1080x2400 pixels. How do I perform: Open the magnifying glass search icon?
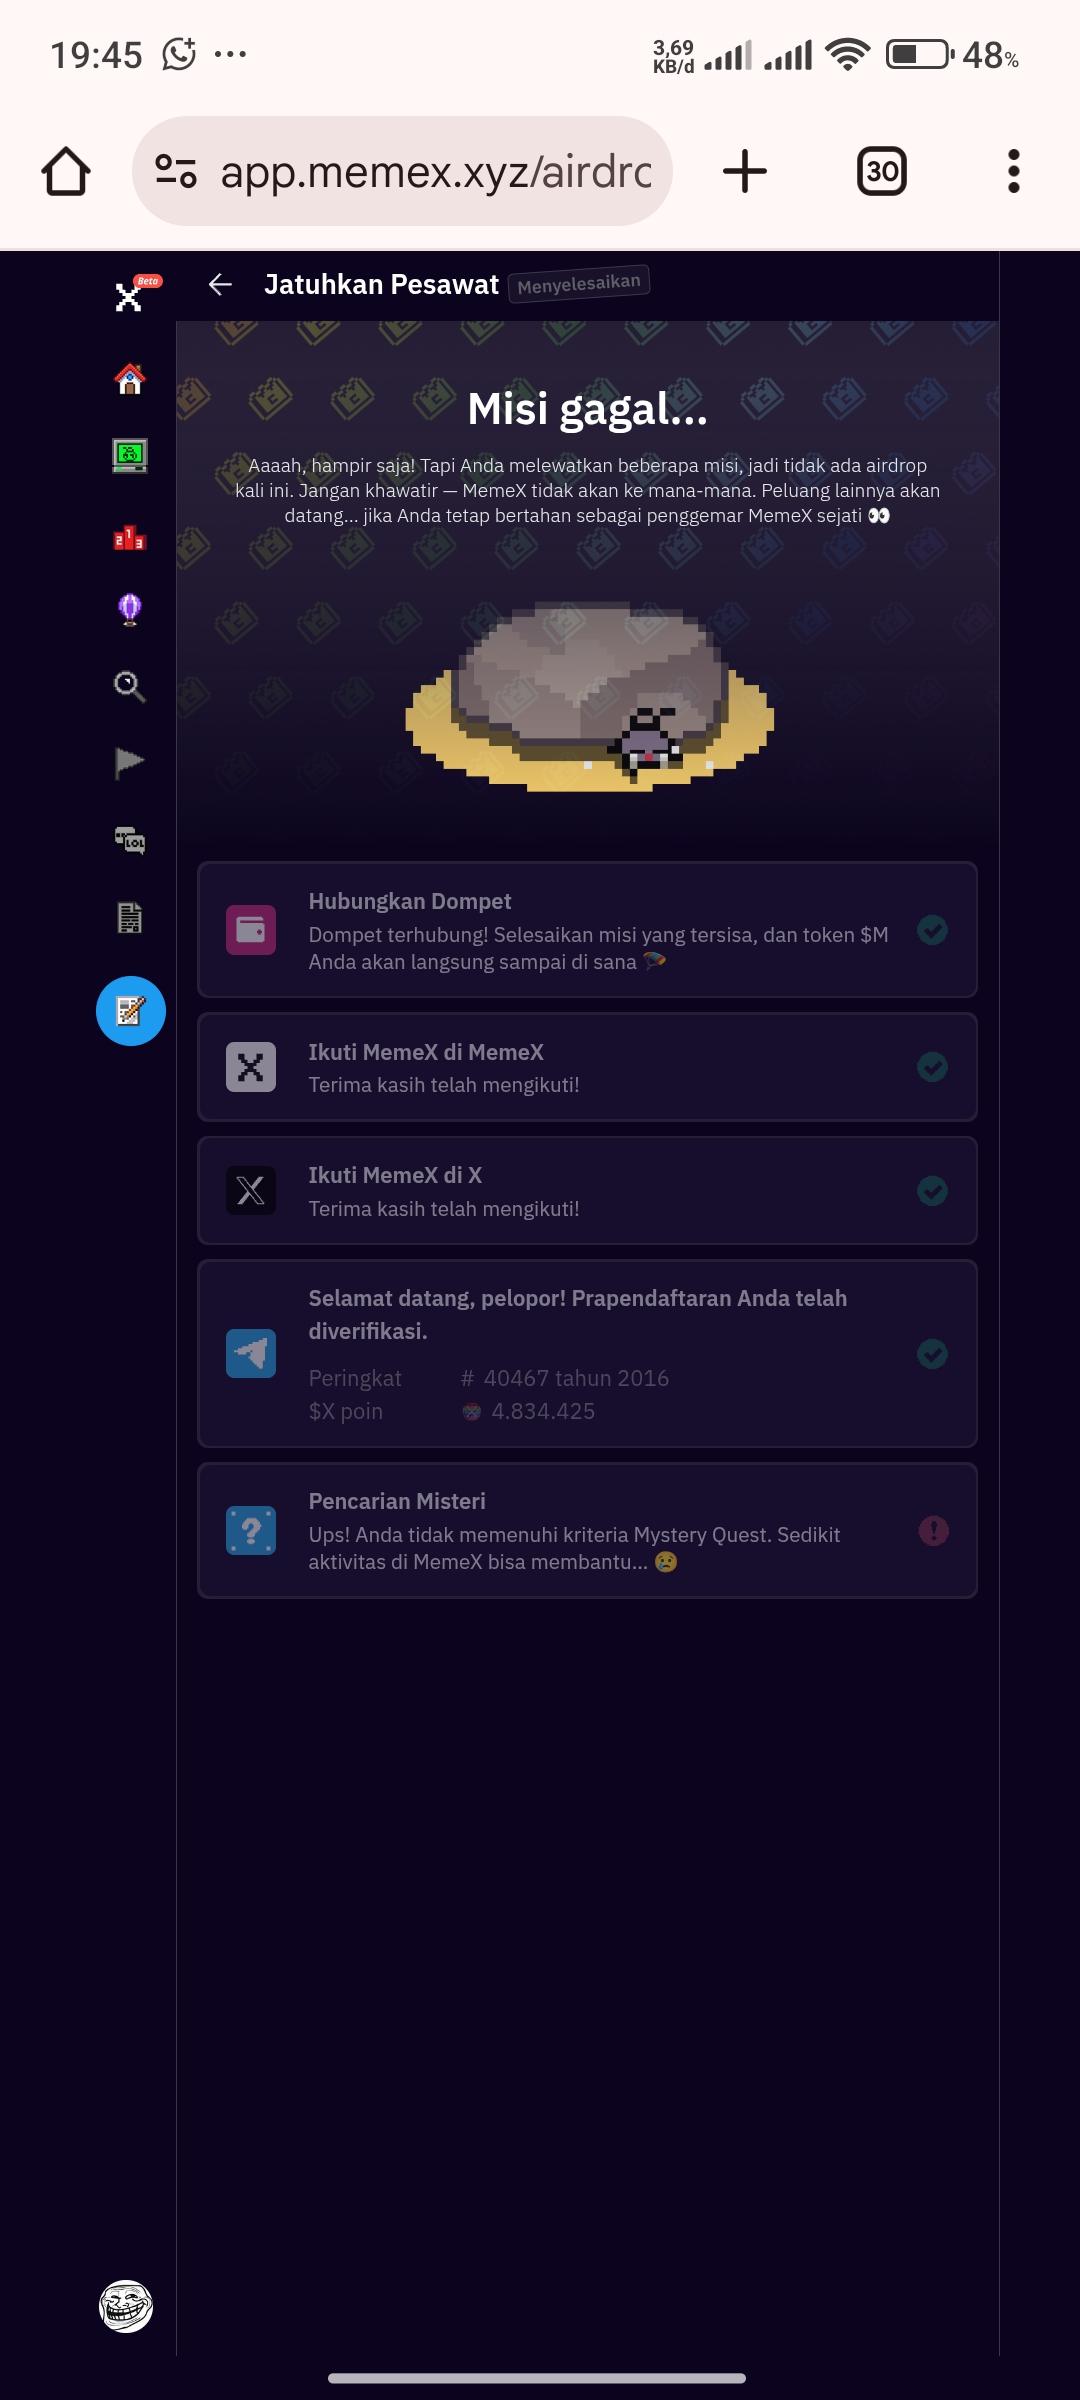[x=130, y=686]
